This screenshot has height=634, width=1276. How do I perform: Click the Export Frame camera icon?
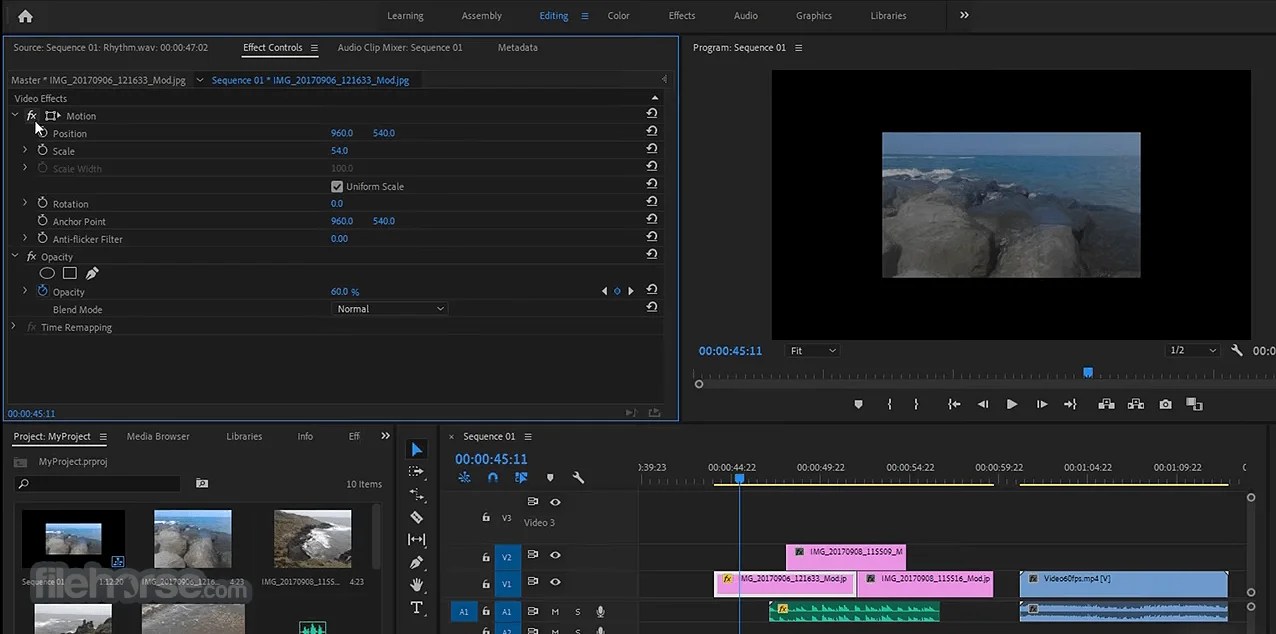tap(1165, 404)
